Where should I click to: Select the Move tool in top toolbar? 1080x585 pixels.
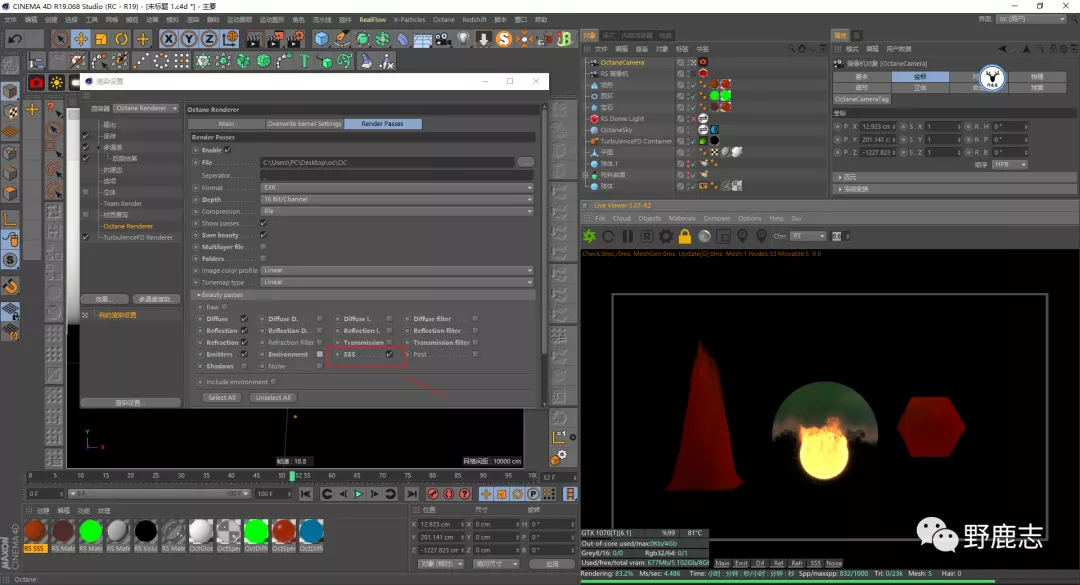(x=80, y=39)
